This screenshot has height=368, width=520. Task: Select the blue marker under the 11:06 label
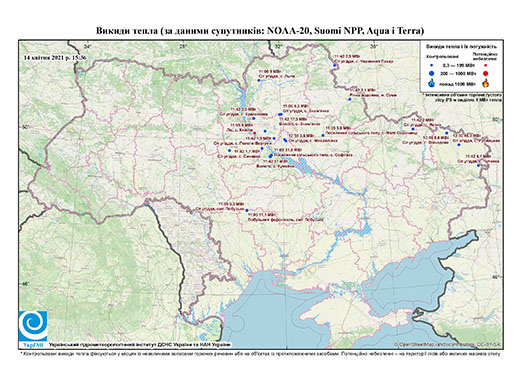coord(259,80)
